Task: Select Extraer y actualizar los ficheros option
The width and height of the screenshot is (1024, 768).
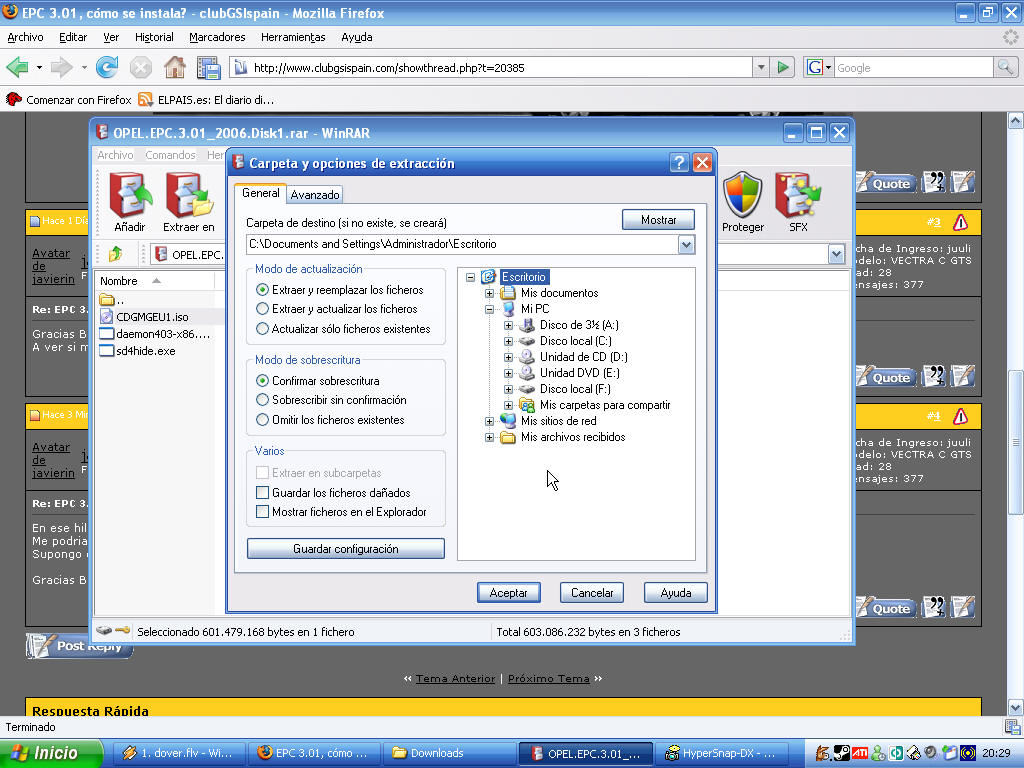Action: tap(263, 309)
